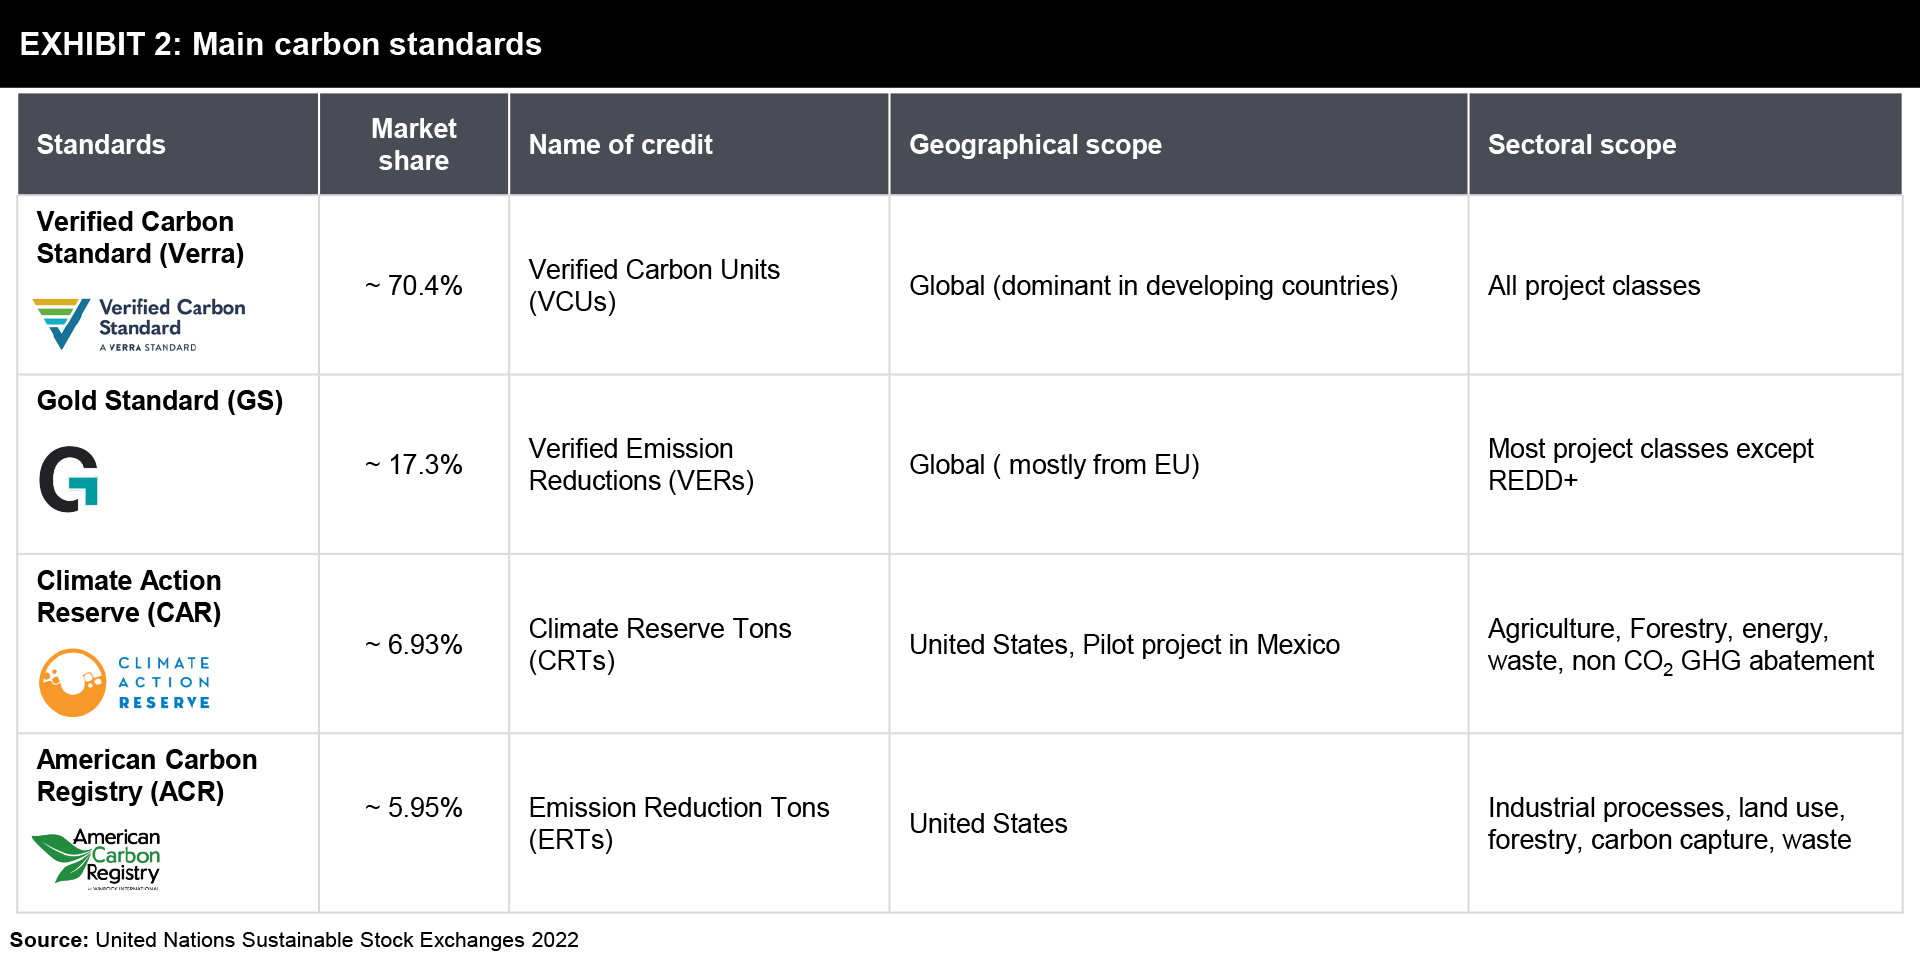Click the Climate Action Reserve logo
This screenshot has width=1920, height=973.
click(x=125, y=682)
